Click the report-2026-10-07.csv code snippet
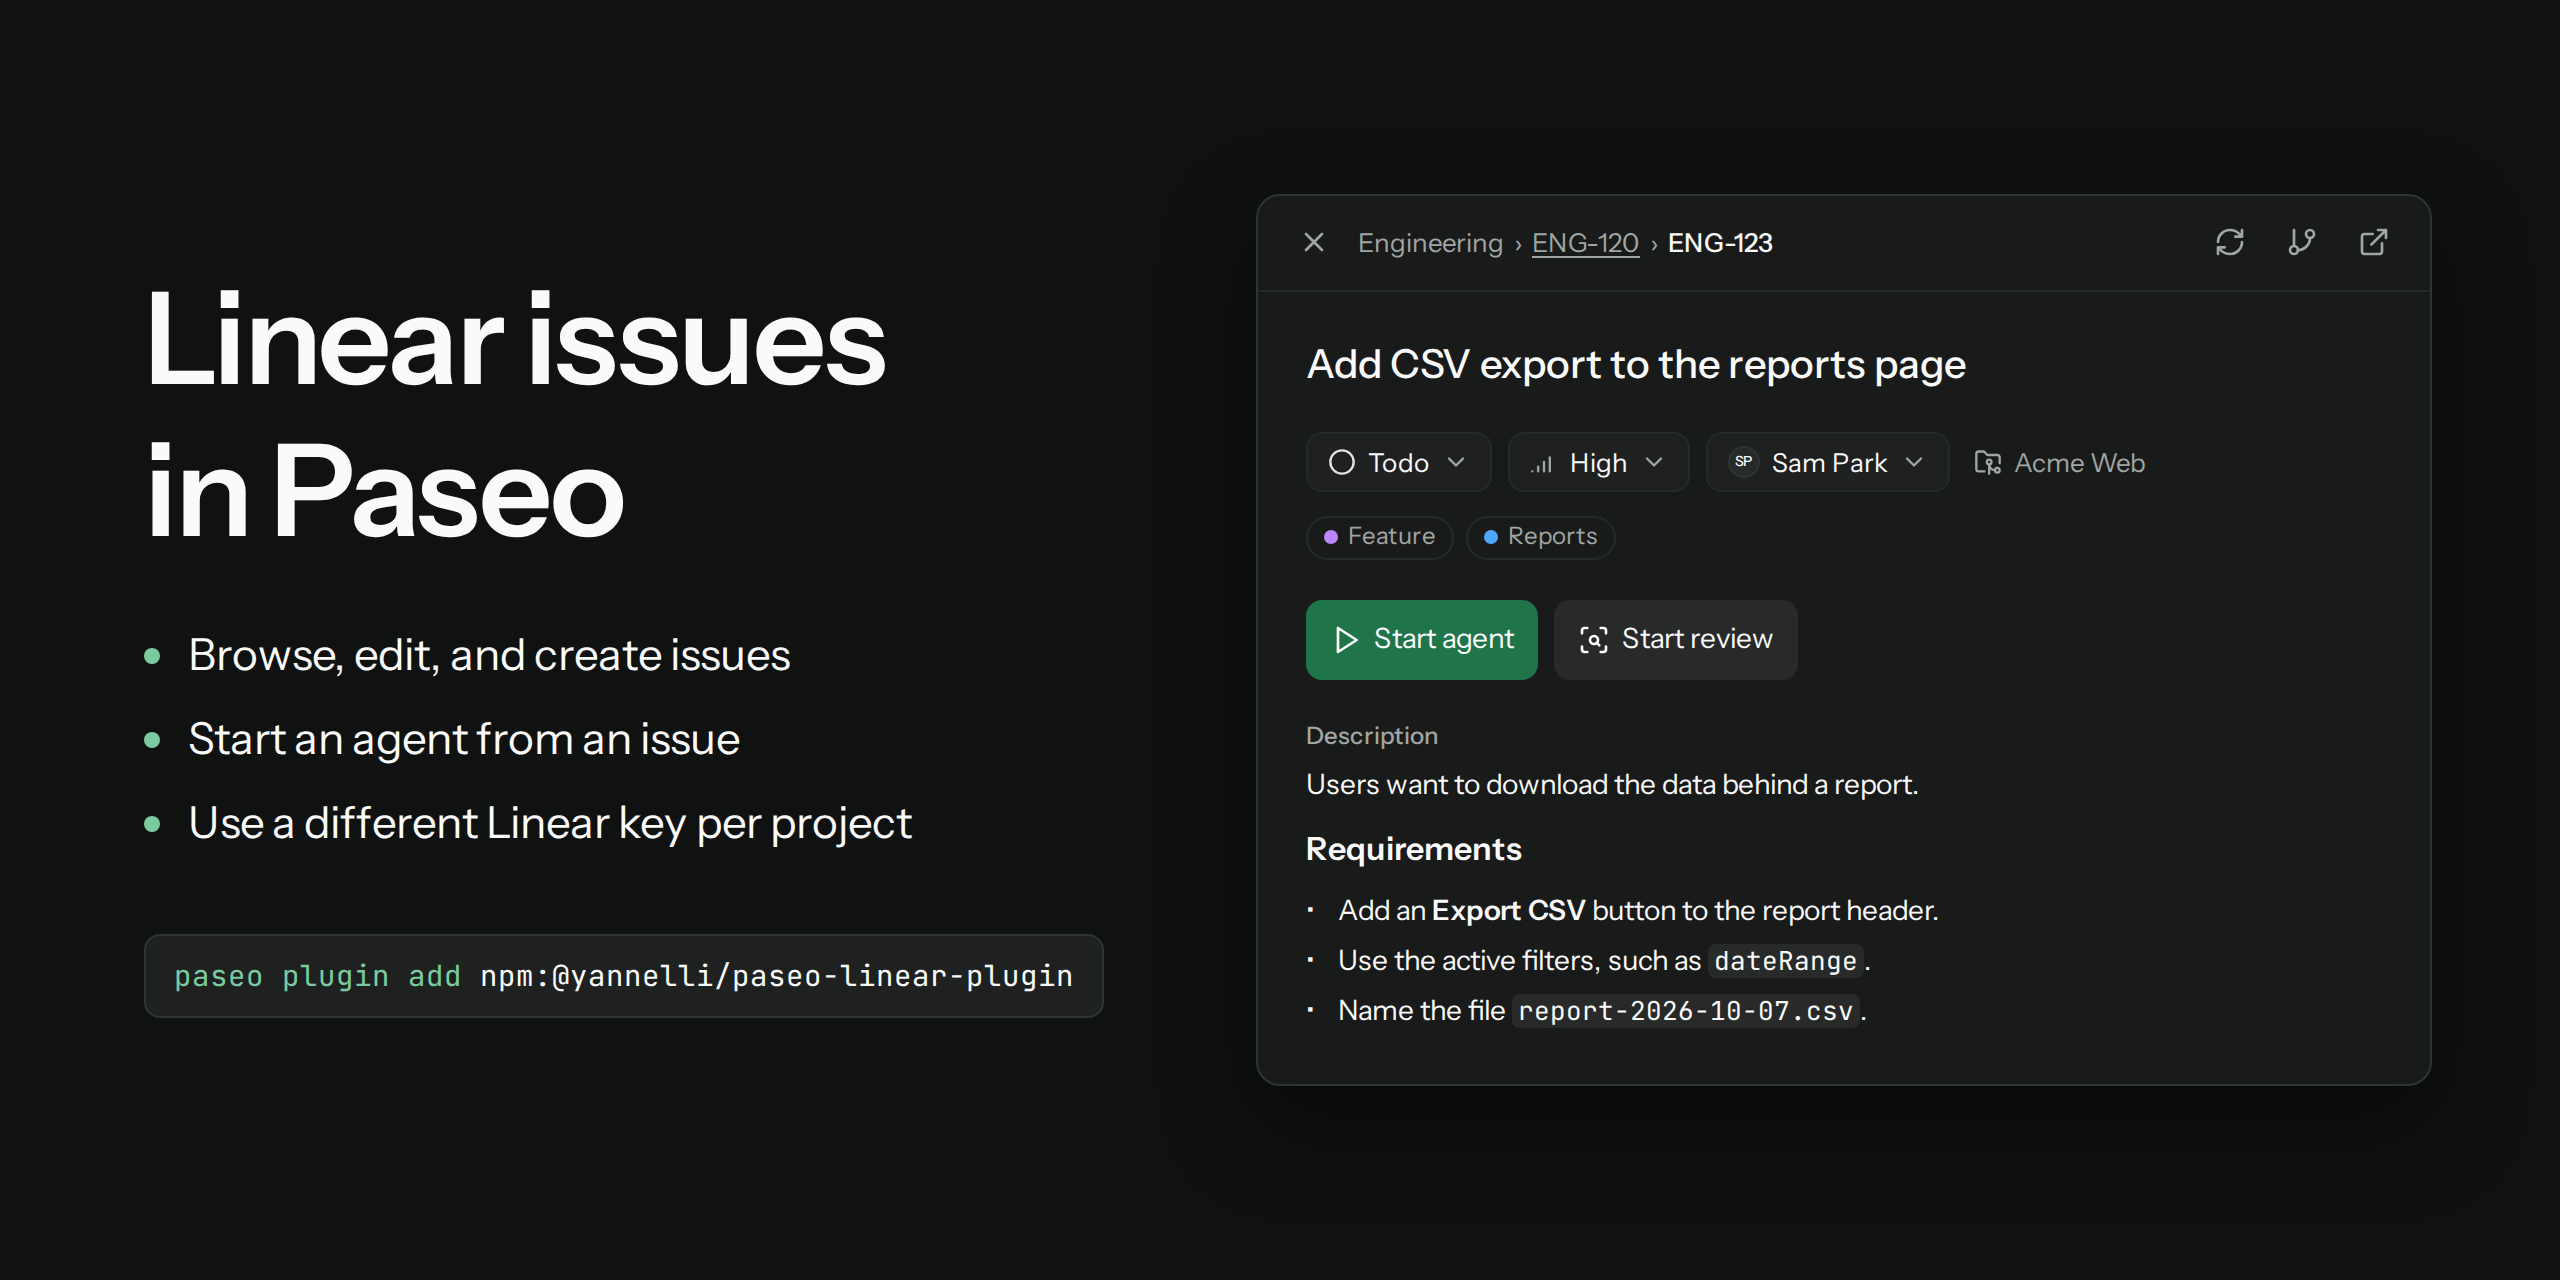 [x=1685, y=1011]
